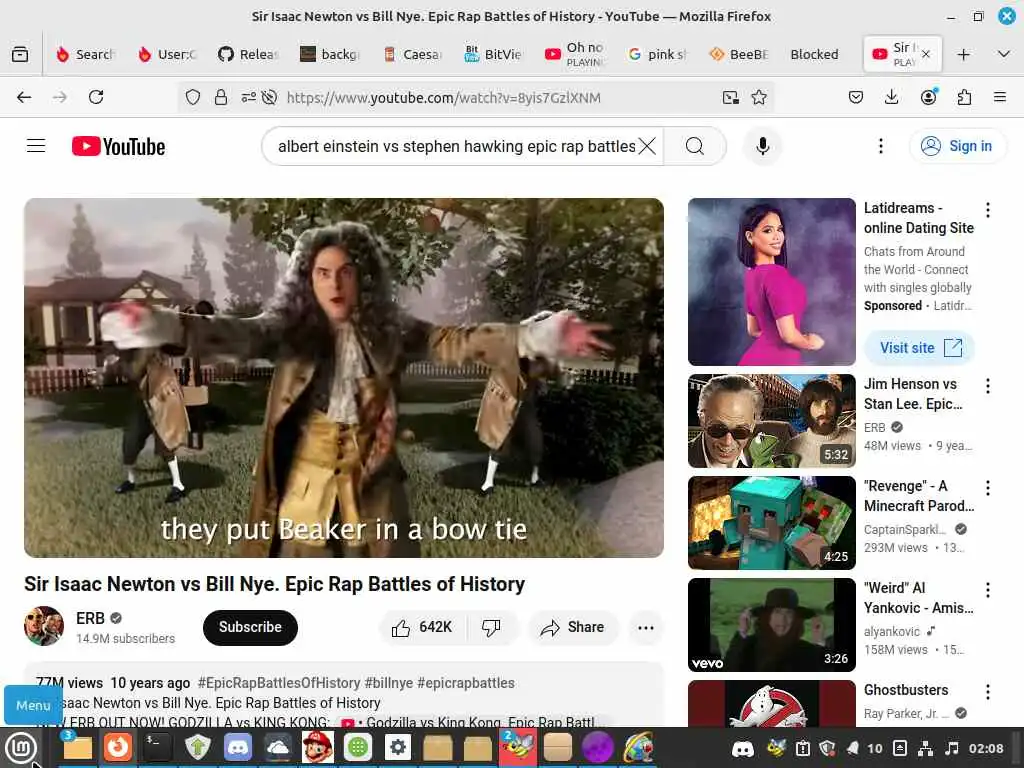This screenshot has height=768, width=1024.
Task: Open the Linux Mint Menu button
Action: point(22,747)
